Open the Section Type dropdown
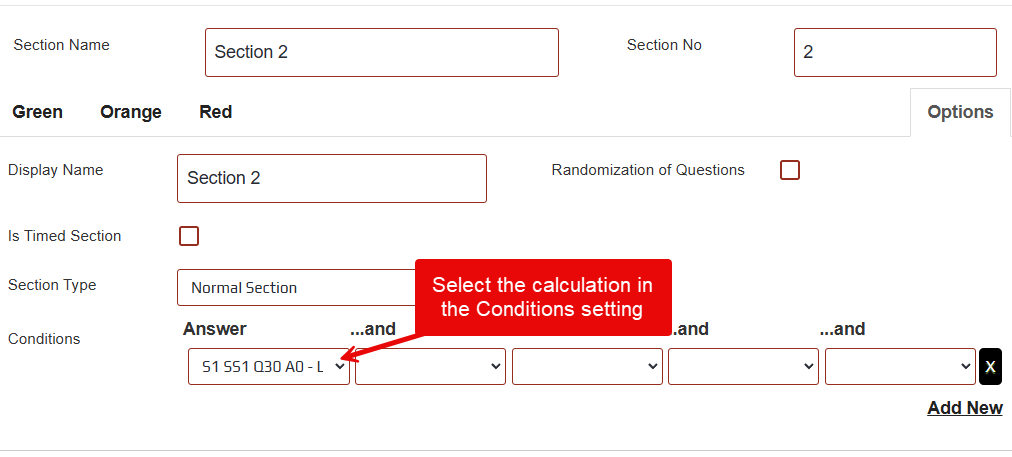Image resolution: width=1012 pixels, height=457 pixels. point(295,288)
